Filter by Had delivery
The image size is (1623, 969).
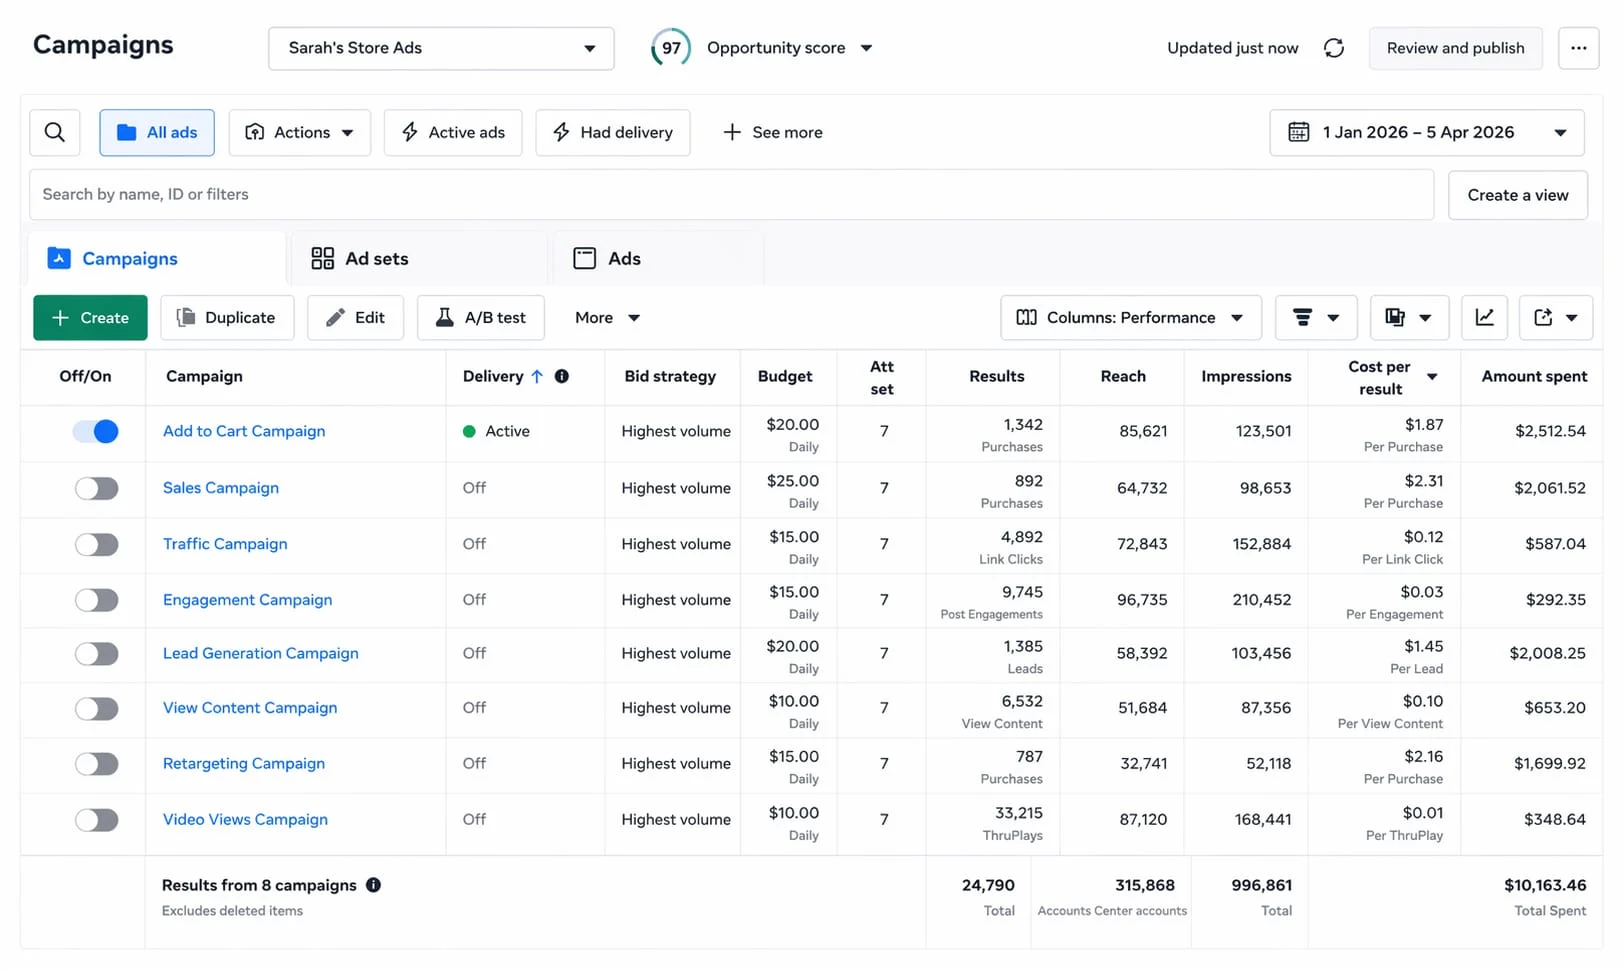(613, 132)
